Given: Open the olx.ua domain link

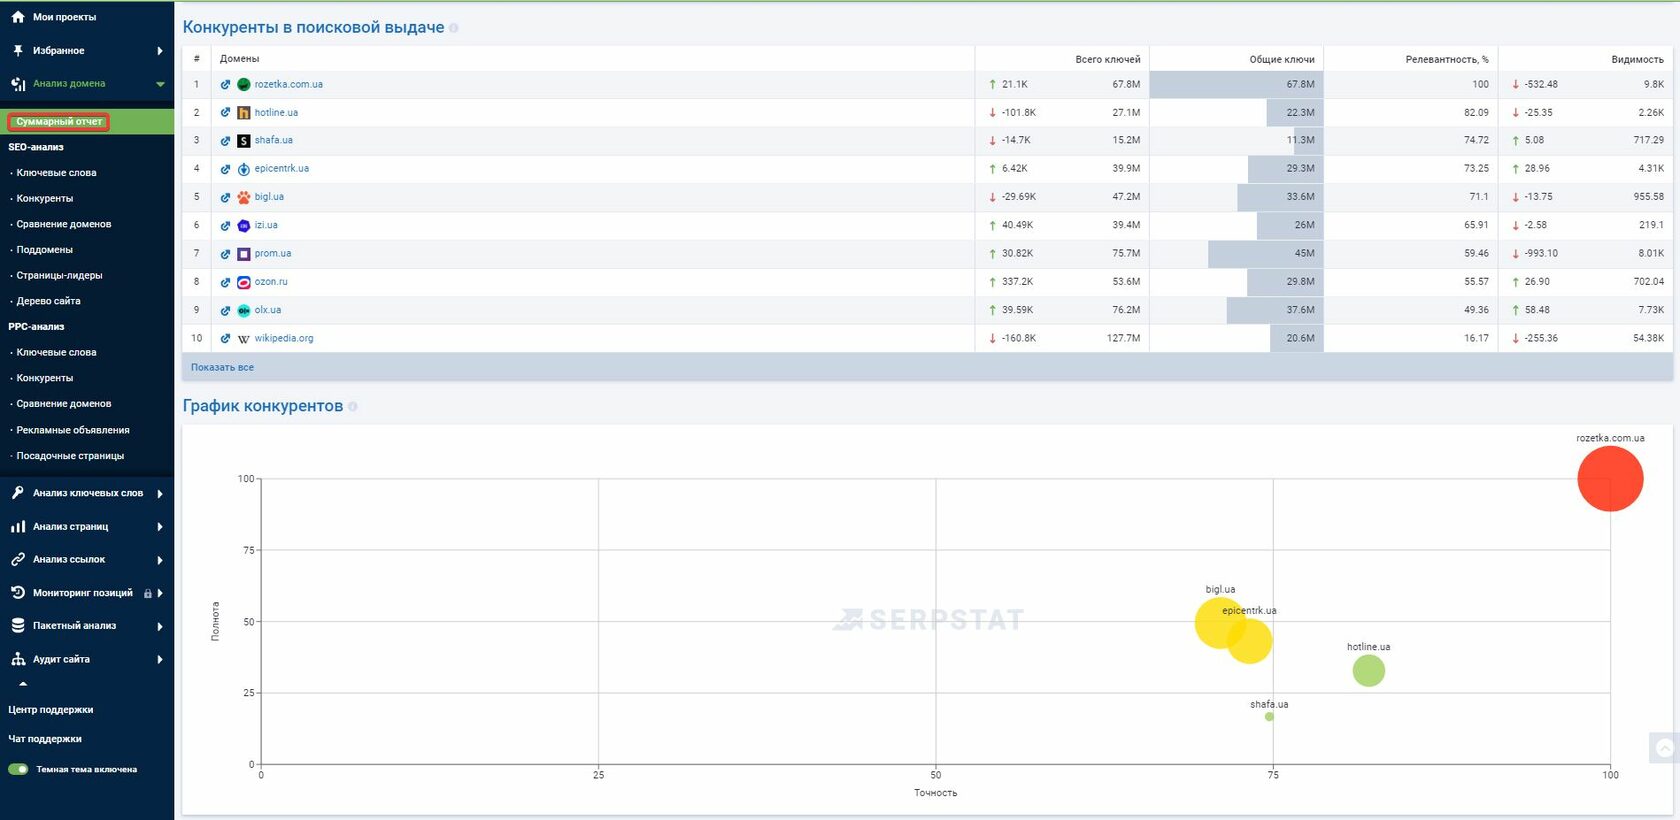Looking at the screenshot, I should [268, 310].
